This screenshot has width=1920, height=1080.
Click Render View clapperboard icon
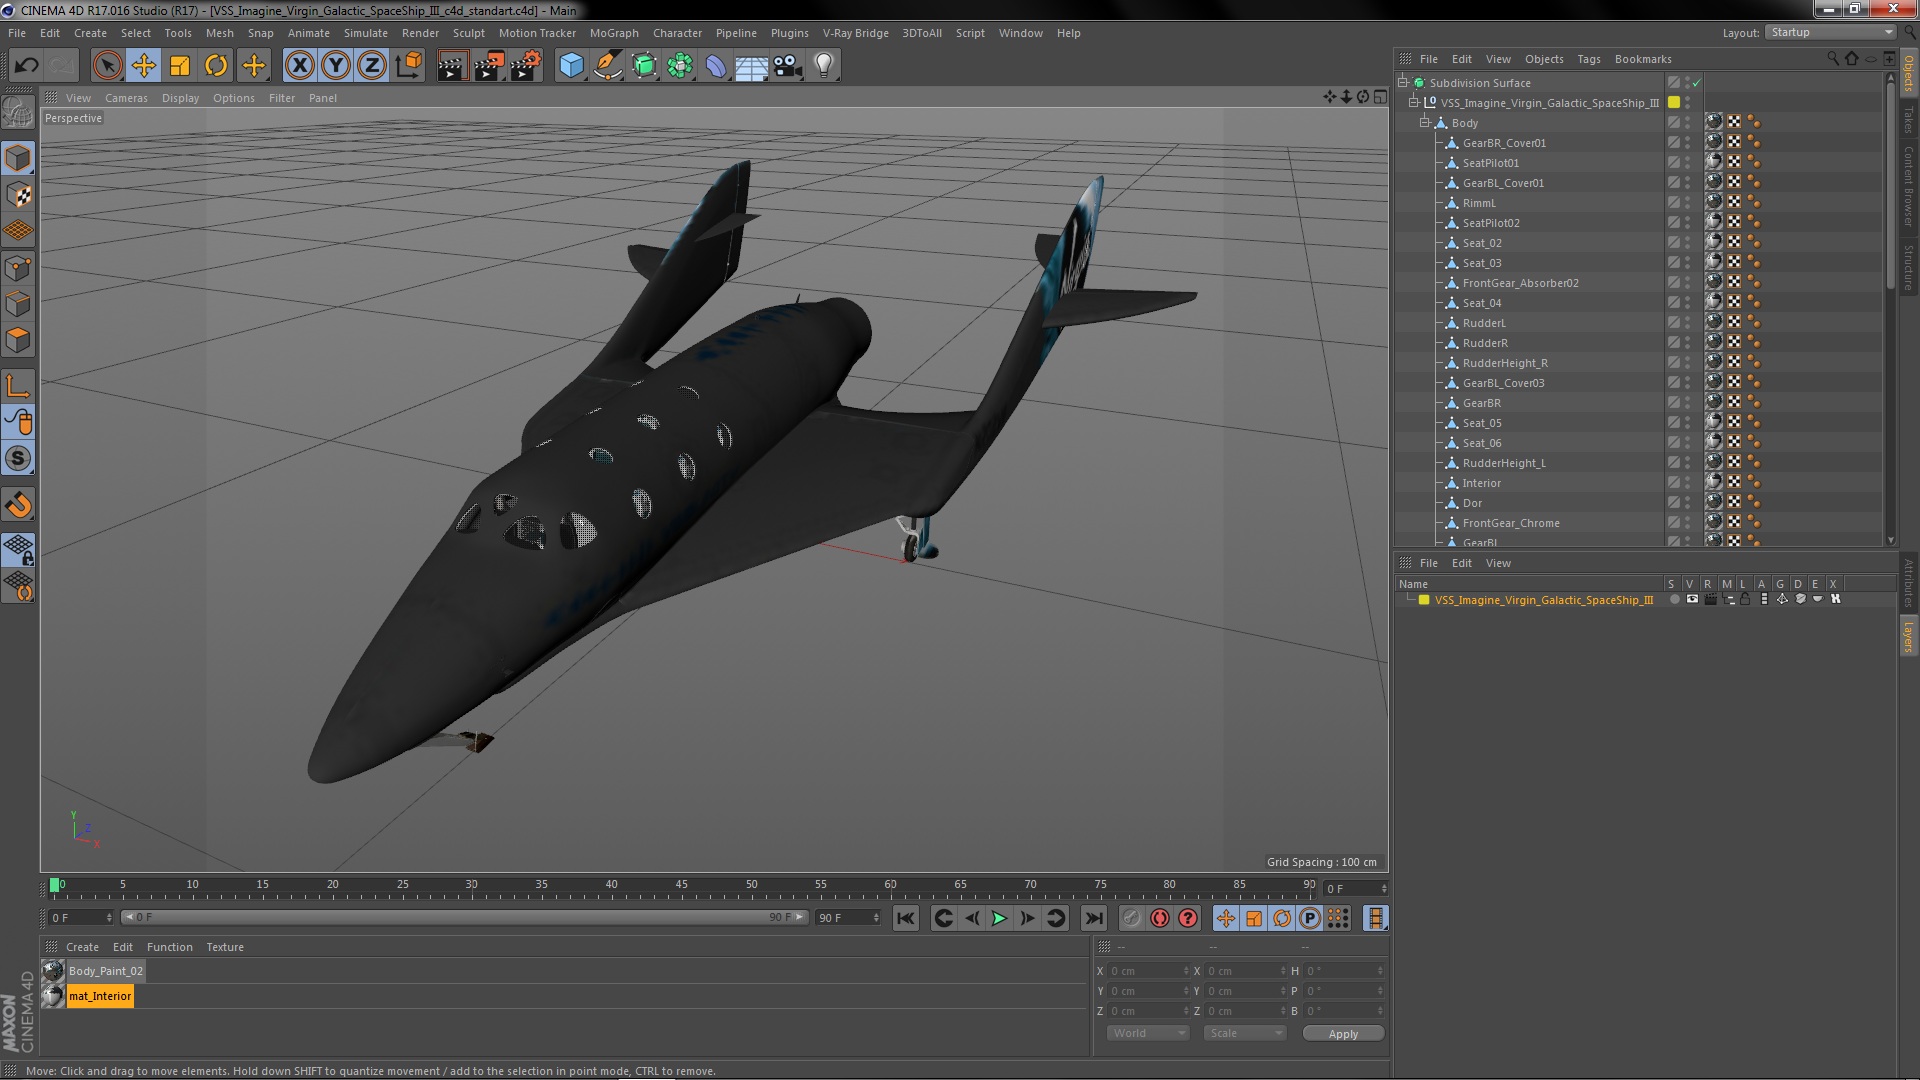(452, 66)
